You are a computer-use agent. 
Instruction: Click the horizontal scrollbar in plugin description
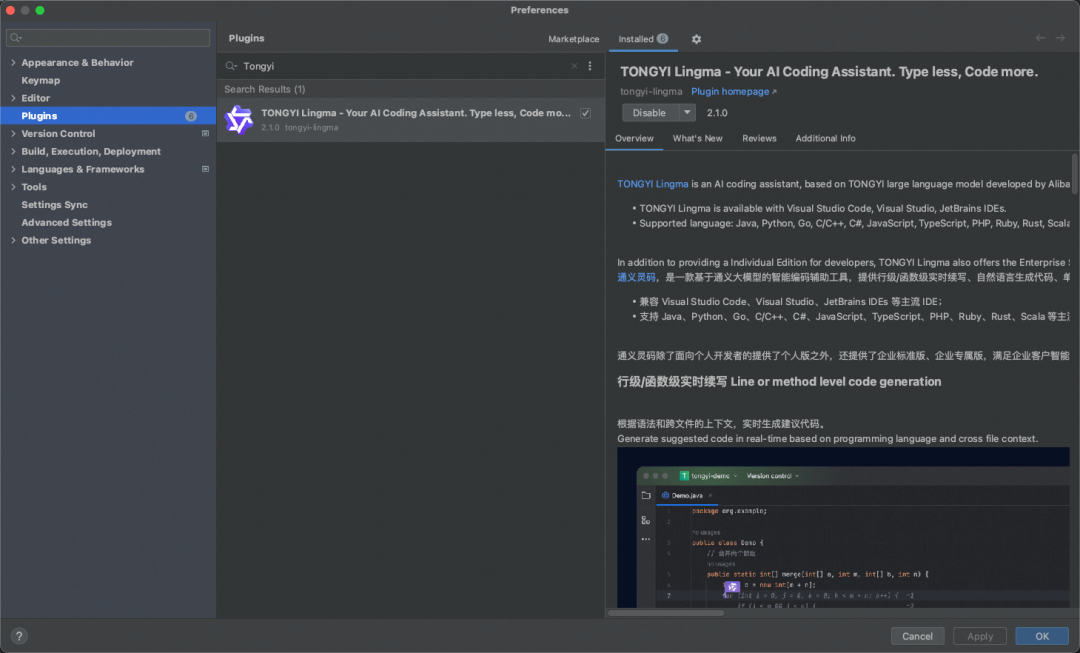click(x=666, y=612)
